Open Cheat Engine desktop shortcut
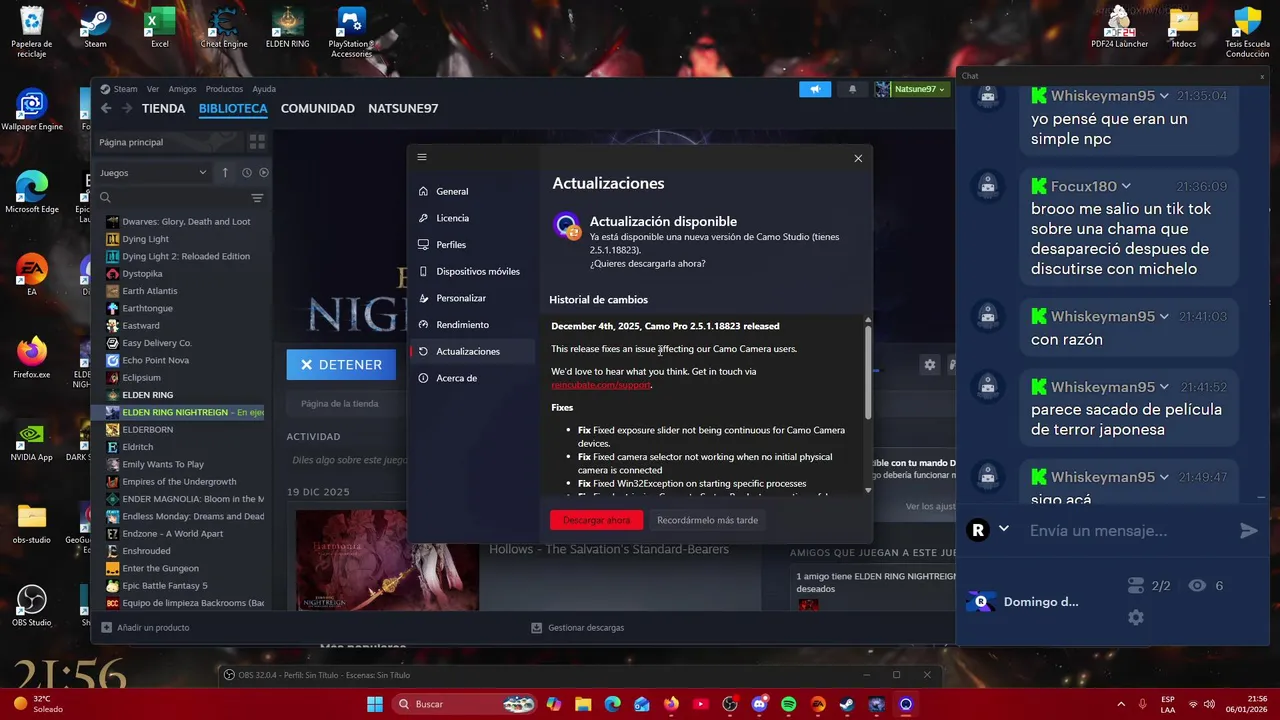Screen dimensions: 1280x720 pos(223,28)
